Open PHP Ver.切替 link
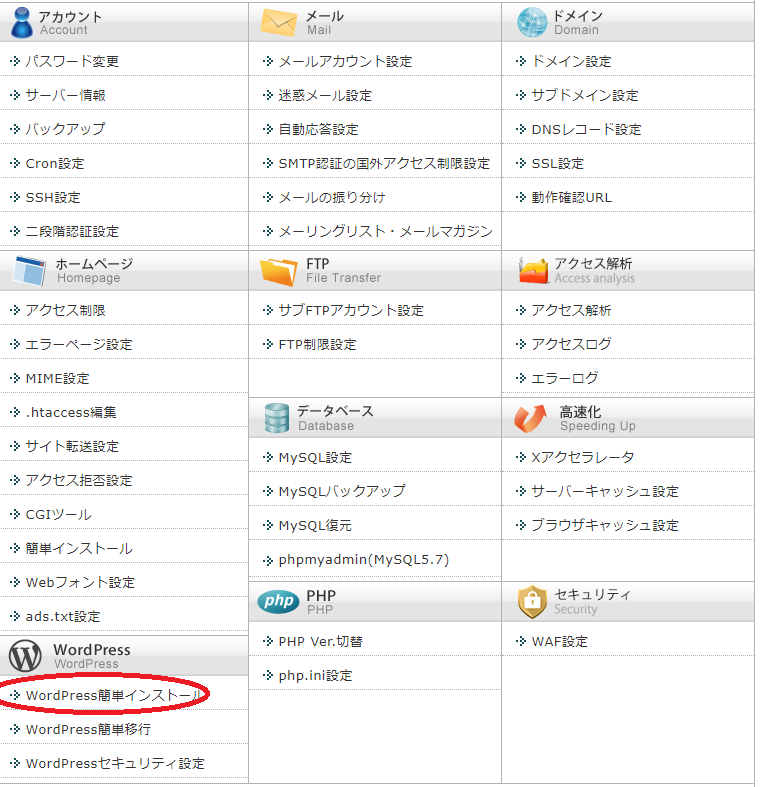This screenshot has width=764, height=787. pyautogui.click(x=321, y=641)
